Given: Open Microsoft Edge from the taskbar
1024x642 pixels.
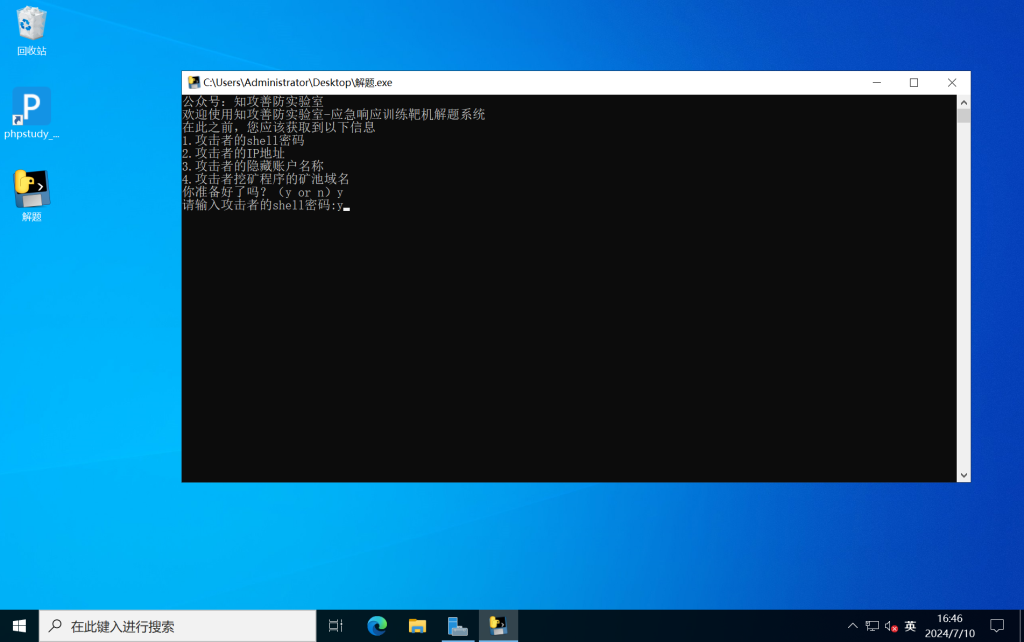Looking at the screenshot, I should [377, 626].
